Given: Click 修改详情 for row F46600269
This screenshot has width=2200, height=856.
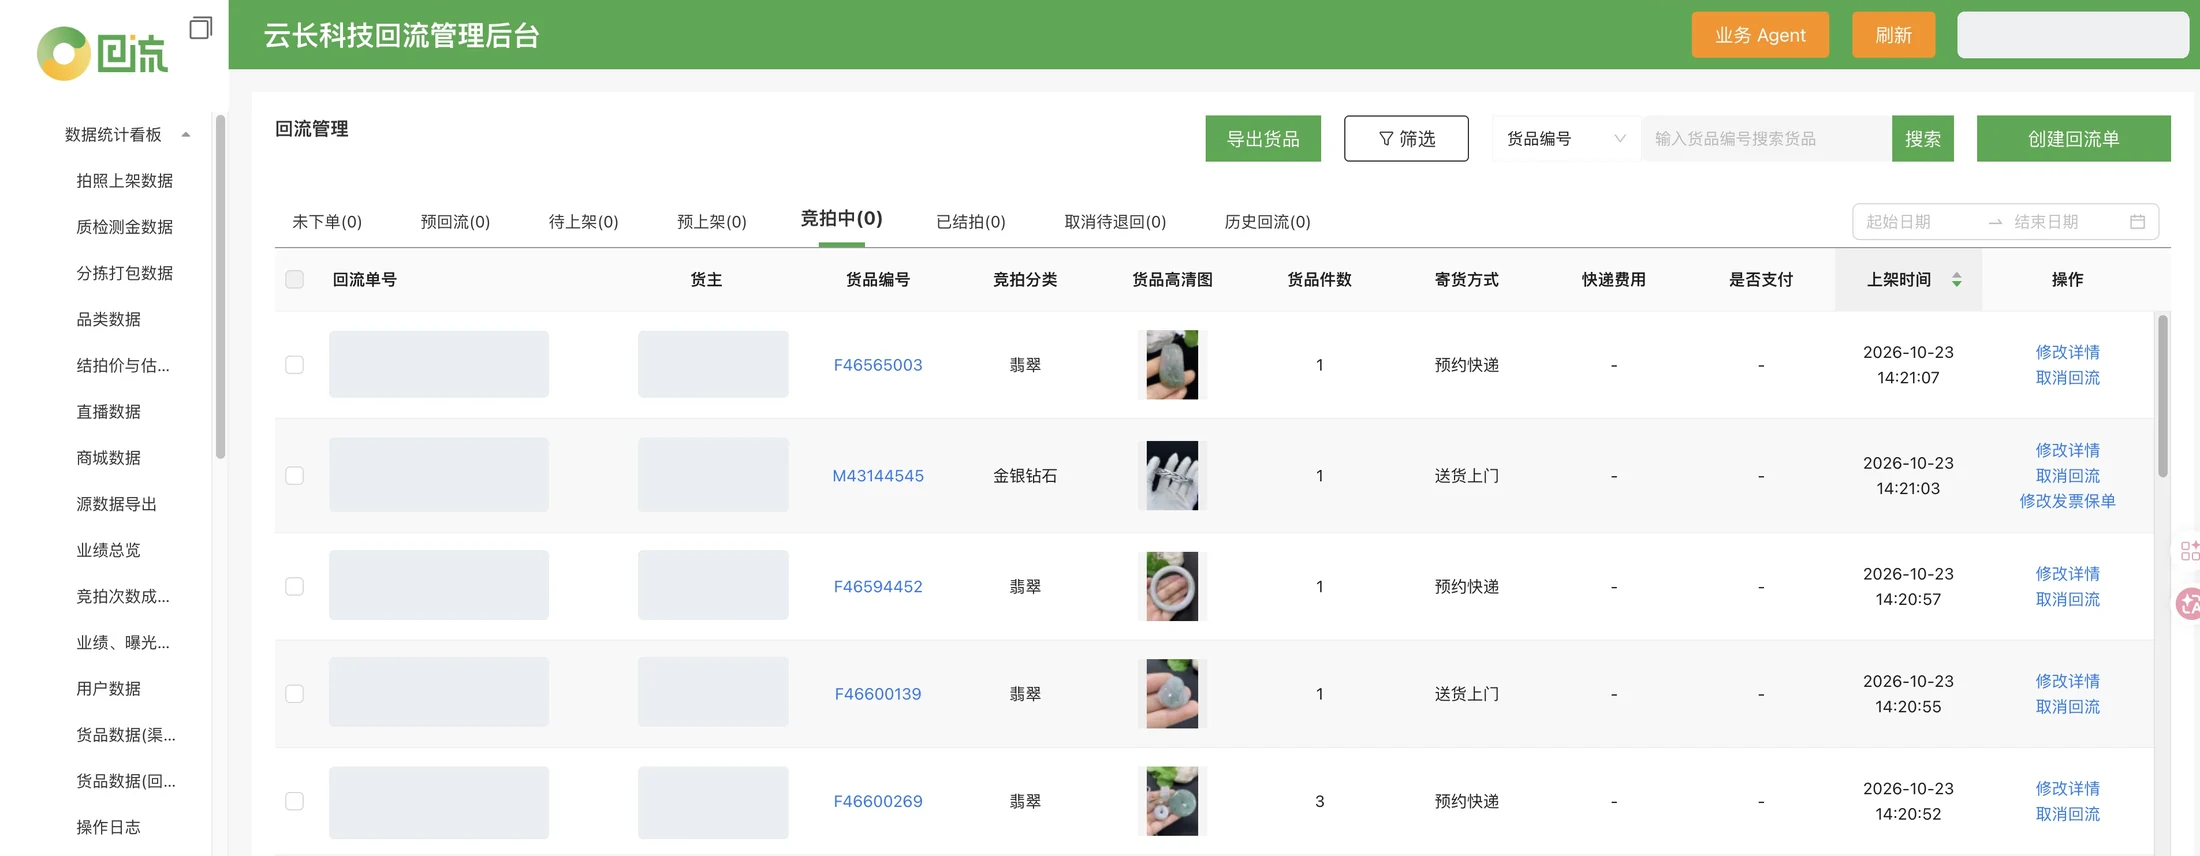Looking at the screenshot, I should pos(2067,789).
